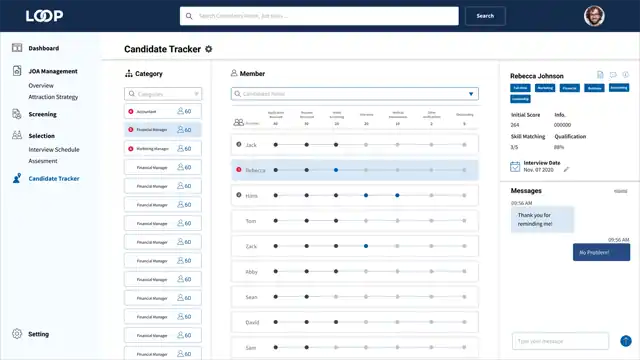This screenshot has width=640, height=360.
Task: Click the Category hierarchy icon
Action: point(129,73)
